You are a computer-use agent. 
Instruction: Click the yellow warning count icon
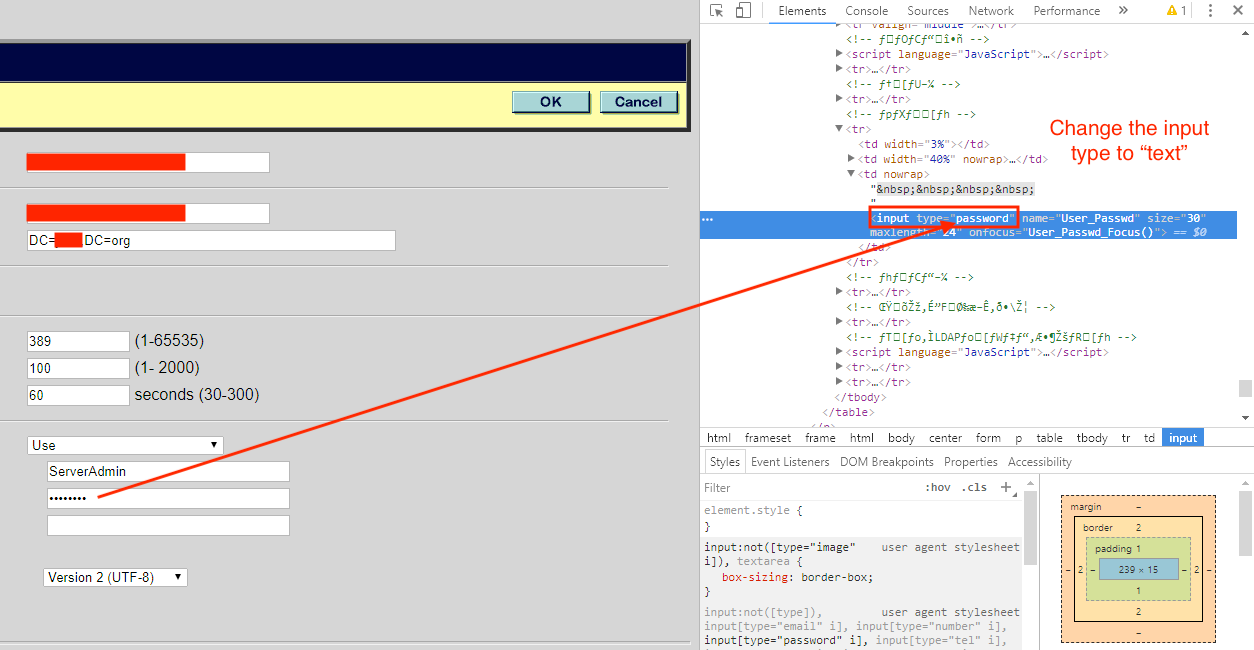pyautogui.click(x=1176, y=11)
